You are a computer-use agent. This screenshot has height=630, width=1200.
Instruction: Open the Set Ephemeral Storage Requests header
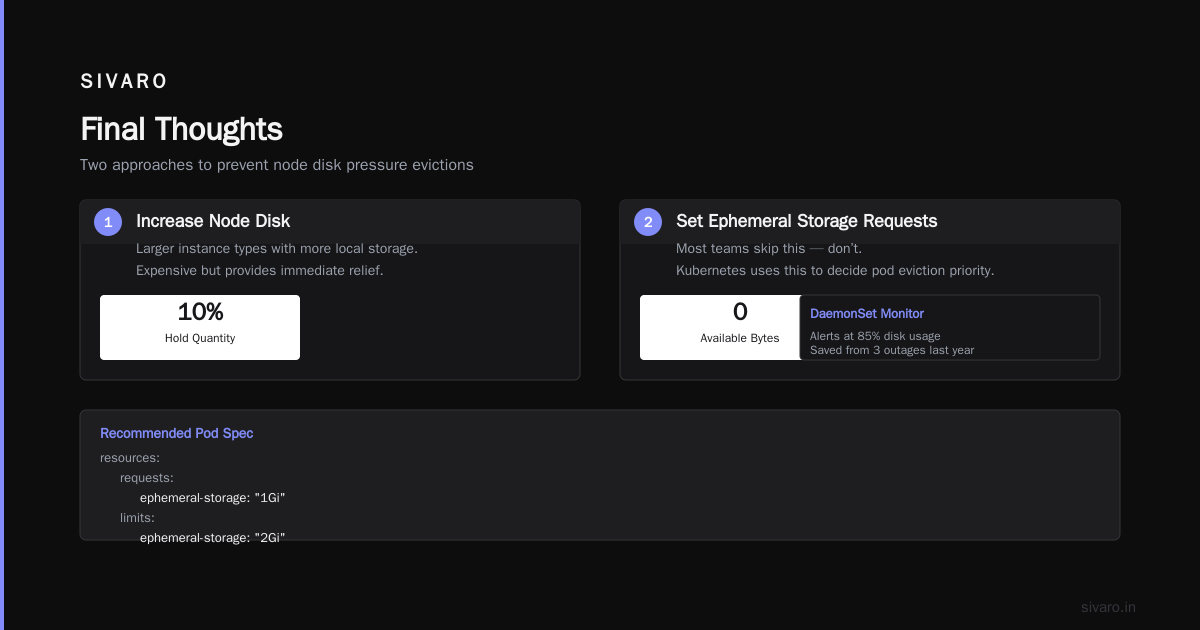pyautogui.click(x=870, y=222)
